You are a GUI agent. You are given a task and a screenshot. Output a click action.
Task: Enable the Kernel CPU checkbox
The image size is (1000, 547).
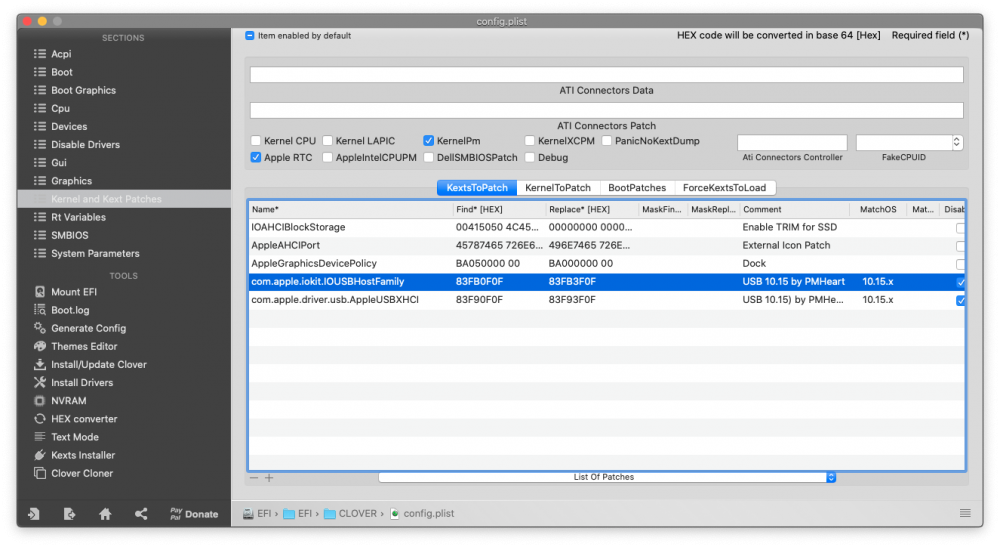click(x=256, y=142)
